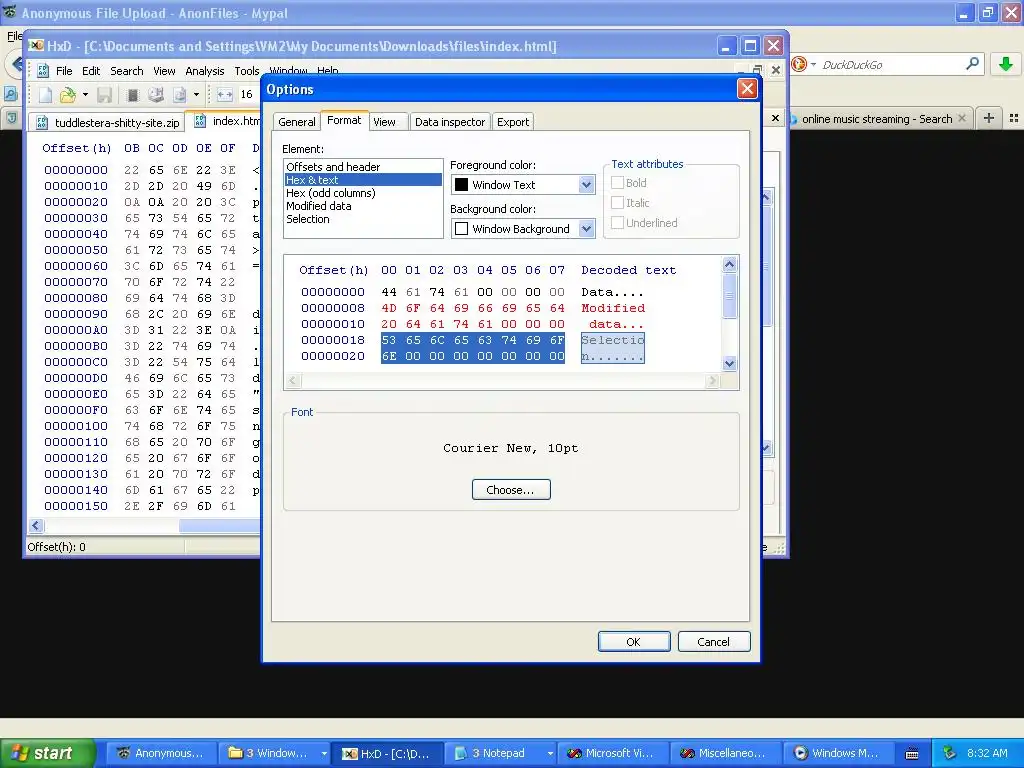Select 'Hex & text' element

click(363, 180)
